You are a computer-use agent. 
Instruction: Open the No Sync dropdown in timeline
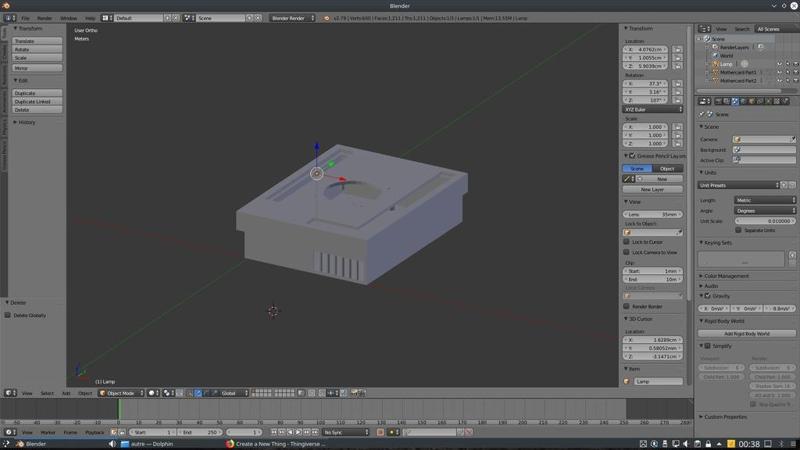[346, 432]
